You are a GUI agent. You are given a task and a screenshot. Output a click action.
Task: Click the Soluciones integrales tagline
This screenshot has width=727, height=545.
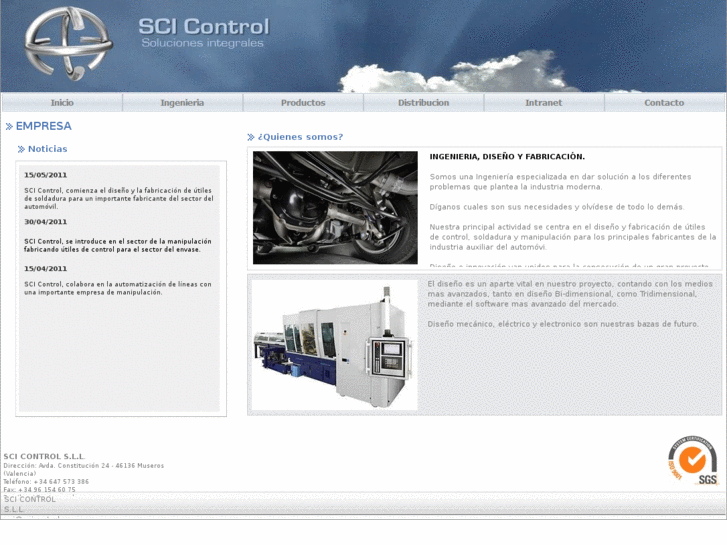(202, 43)
